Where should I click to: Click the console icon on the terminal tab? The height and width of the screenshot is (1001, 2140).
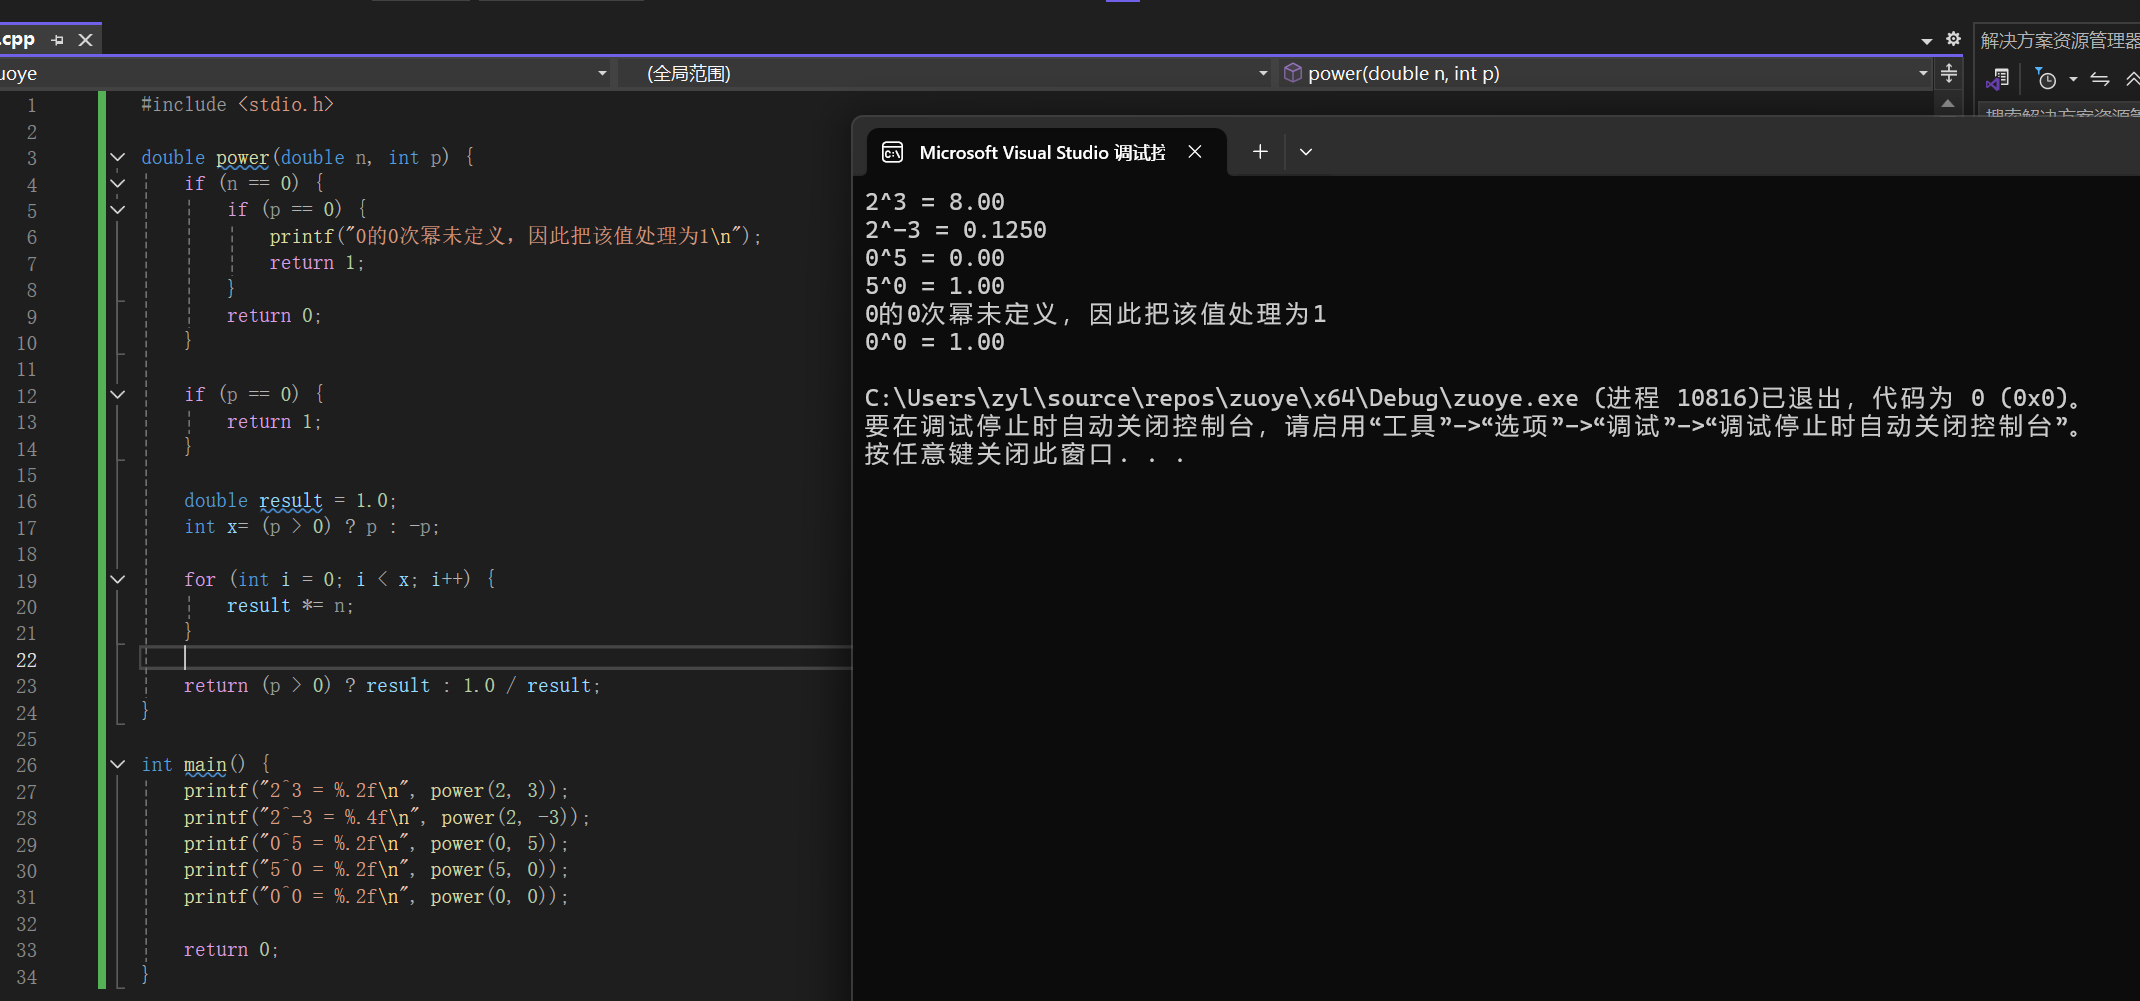click(892, 152)
